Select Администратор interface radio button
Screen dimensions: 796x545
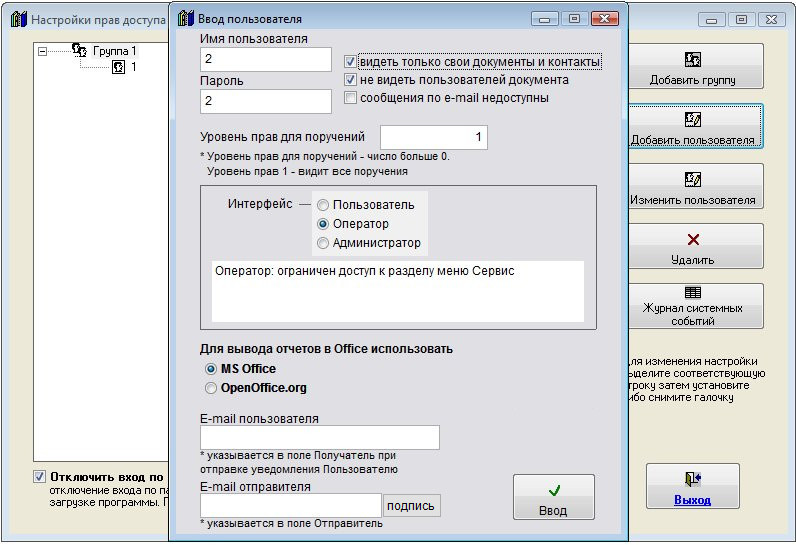(x=323, y=243)
